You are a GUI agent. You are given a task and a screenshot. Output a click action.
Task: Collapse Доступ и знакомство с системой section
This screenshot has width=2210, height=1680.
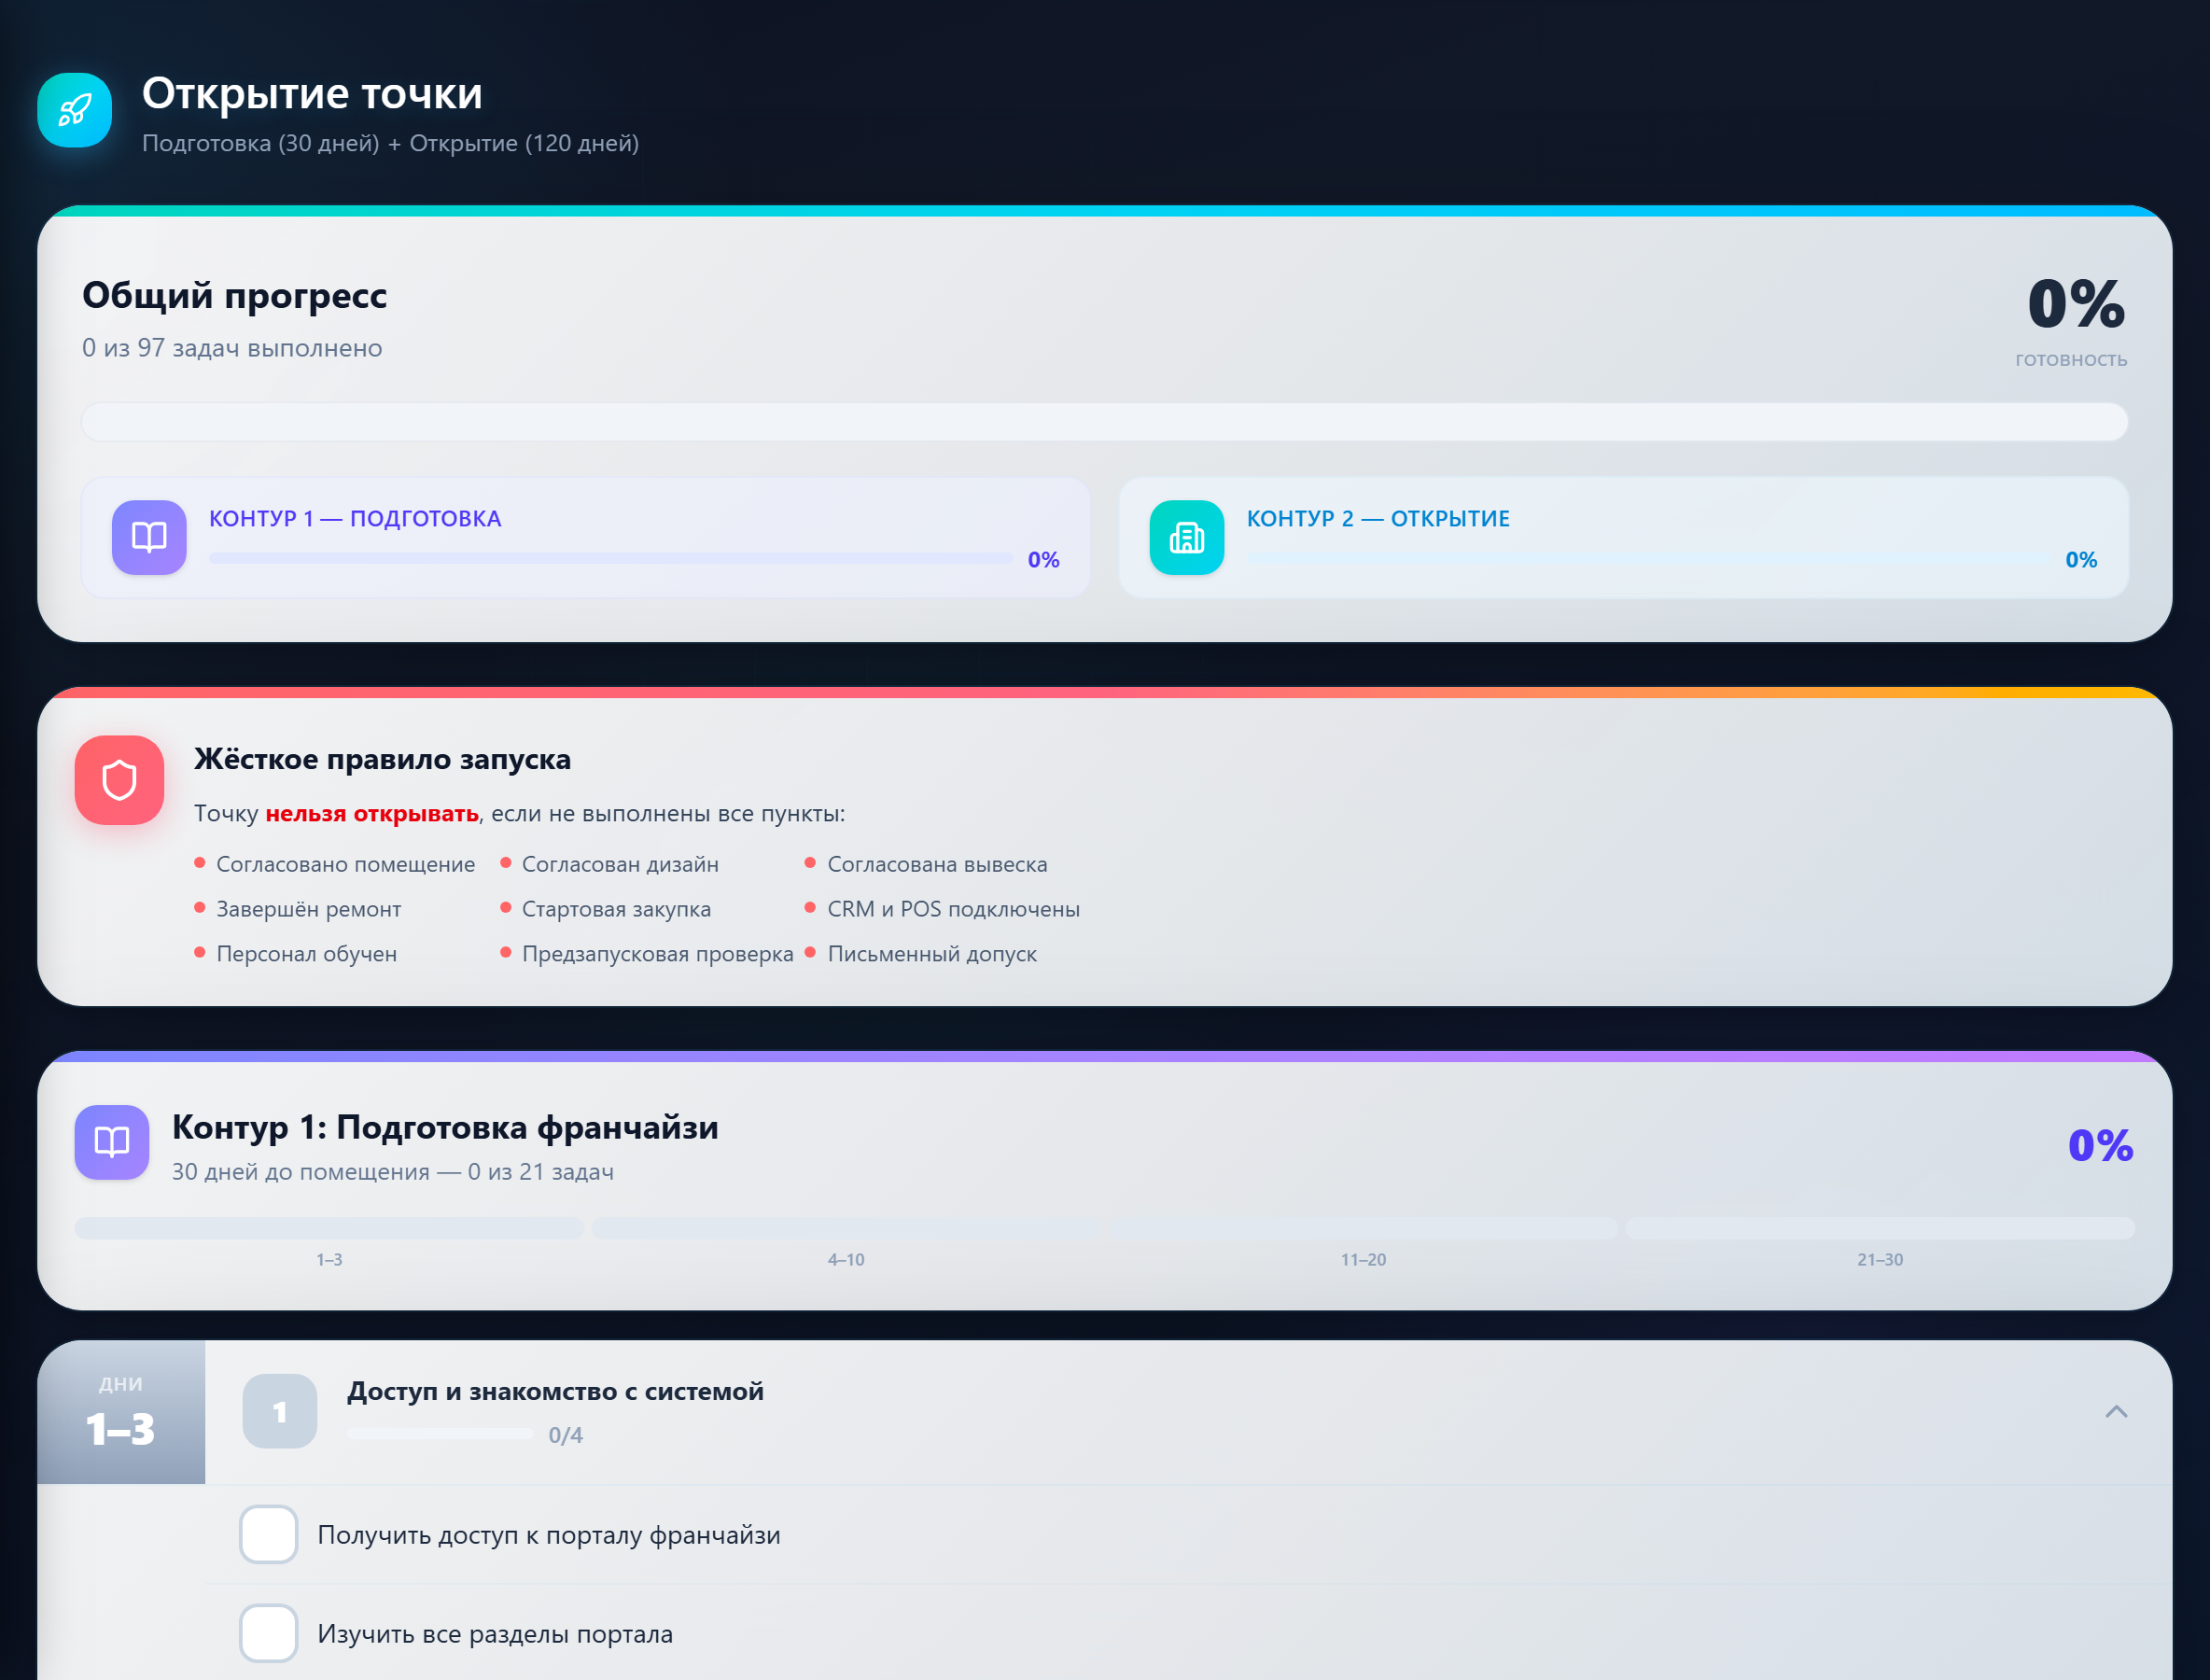(2115, 1411)
